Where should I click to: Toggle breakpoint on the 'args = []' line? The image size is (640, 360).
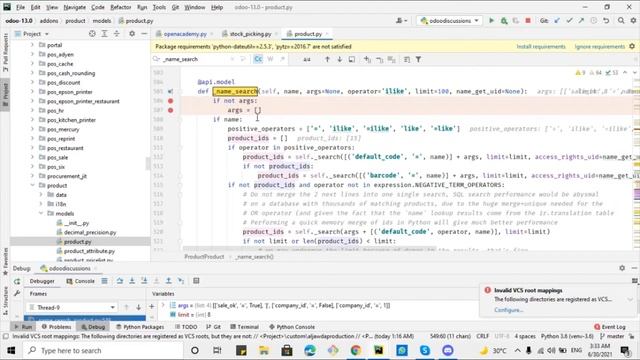click(171, 110)
